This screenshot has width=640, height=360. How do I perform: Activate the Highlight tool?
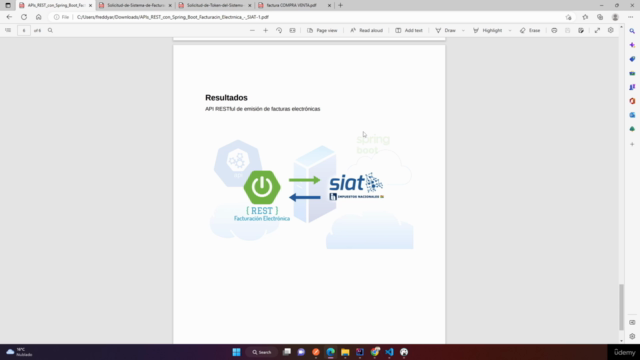click(487, 30)
